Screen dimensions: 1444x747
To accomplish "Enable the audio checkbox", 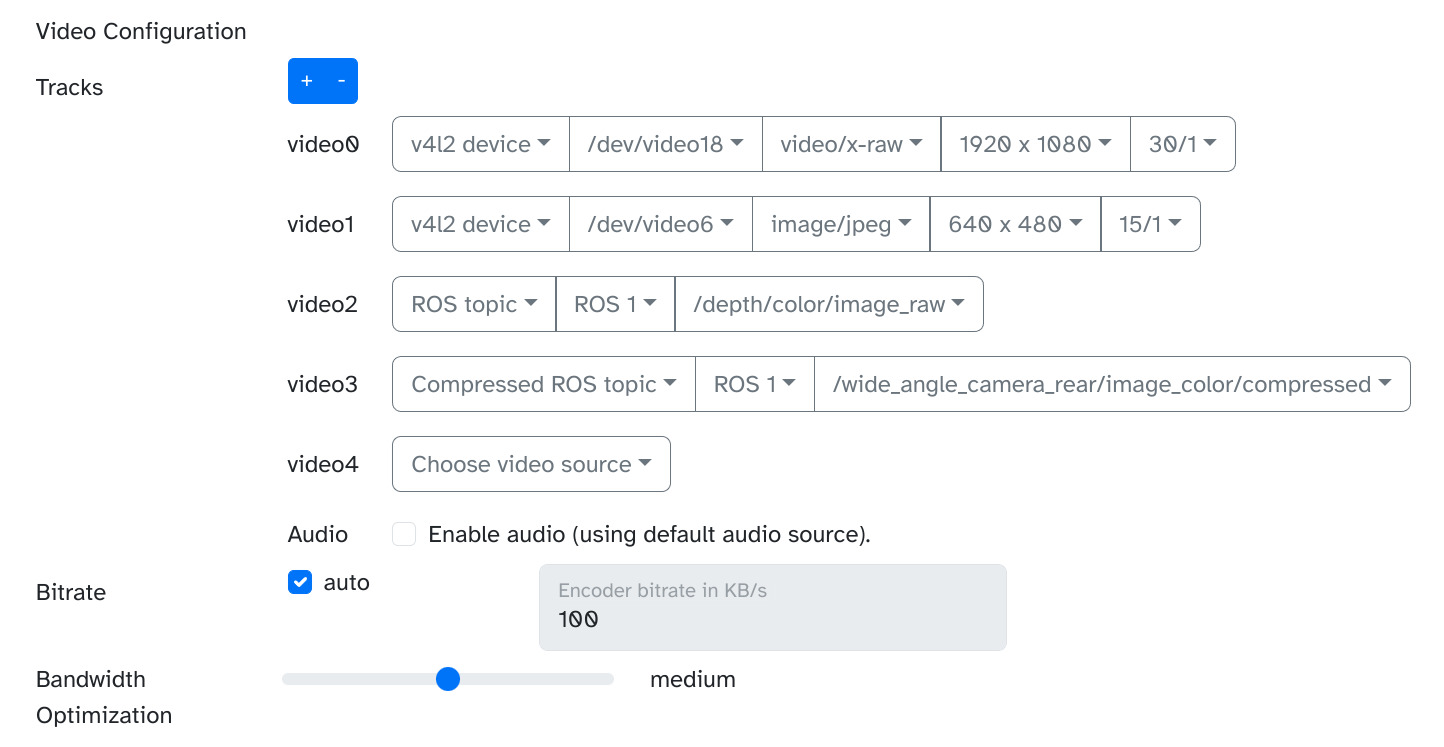I will pyautogui.click(x=404, y=534).
